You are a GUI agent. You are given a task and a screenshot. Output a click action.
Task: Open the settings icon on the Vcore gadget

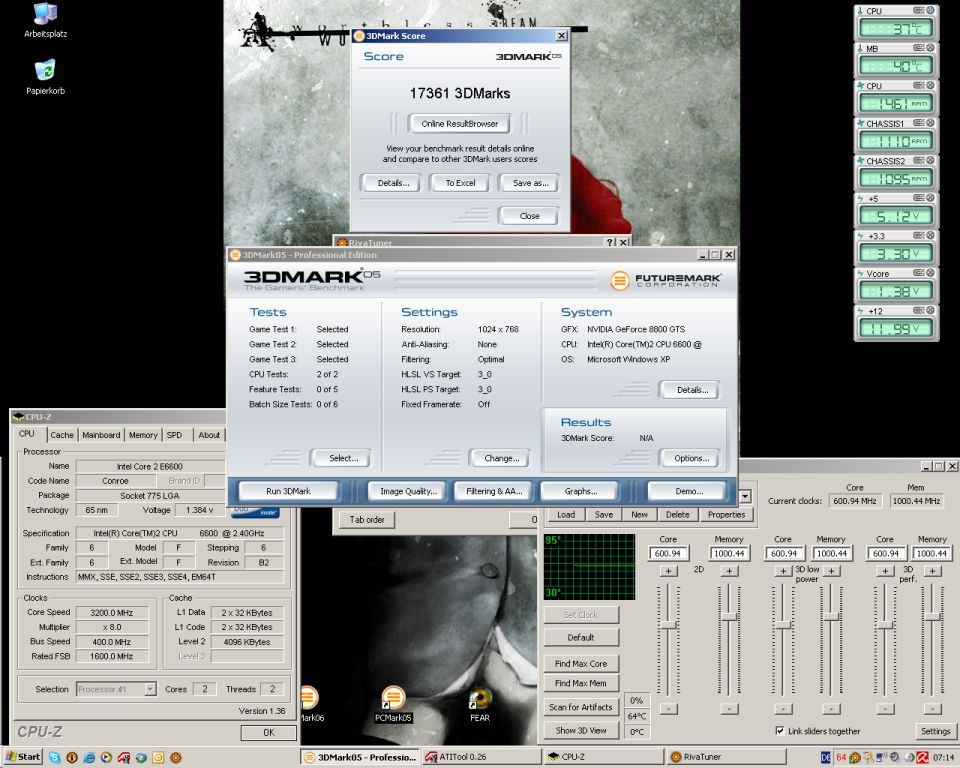919,273
